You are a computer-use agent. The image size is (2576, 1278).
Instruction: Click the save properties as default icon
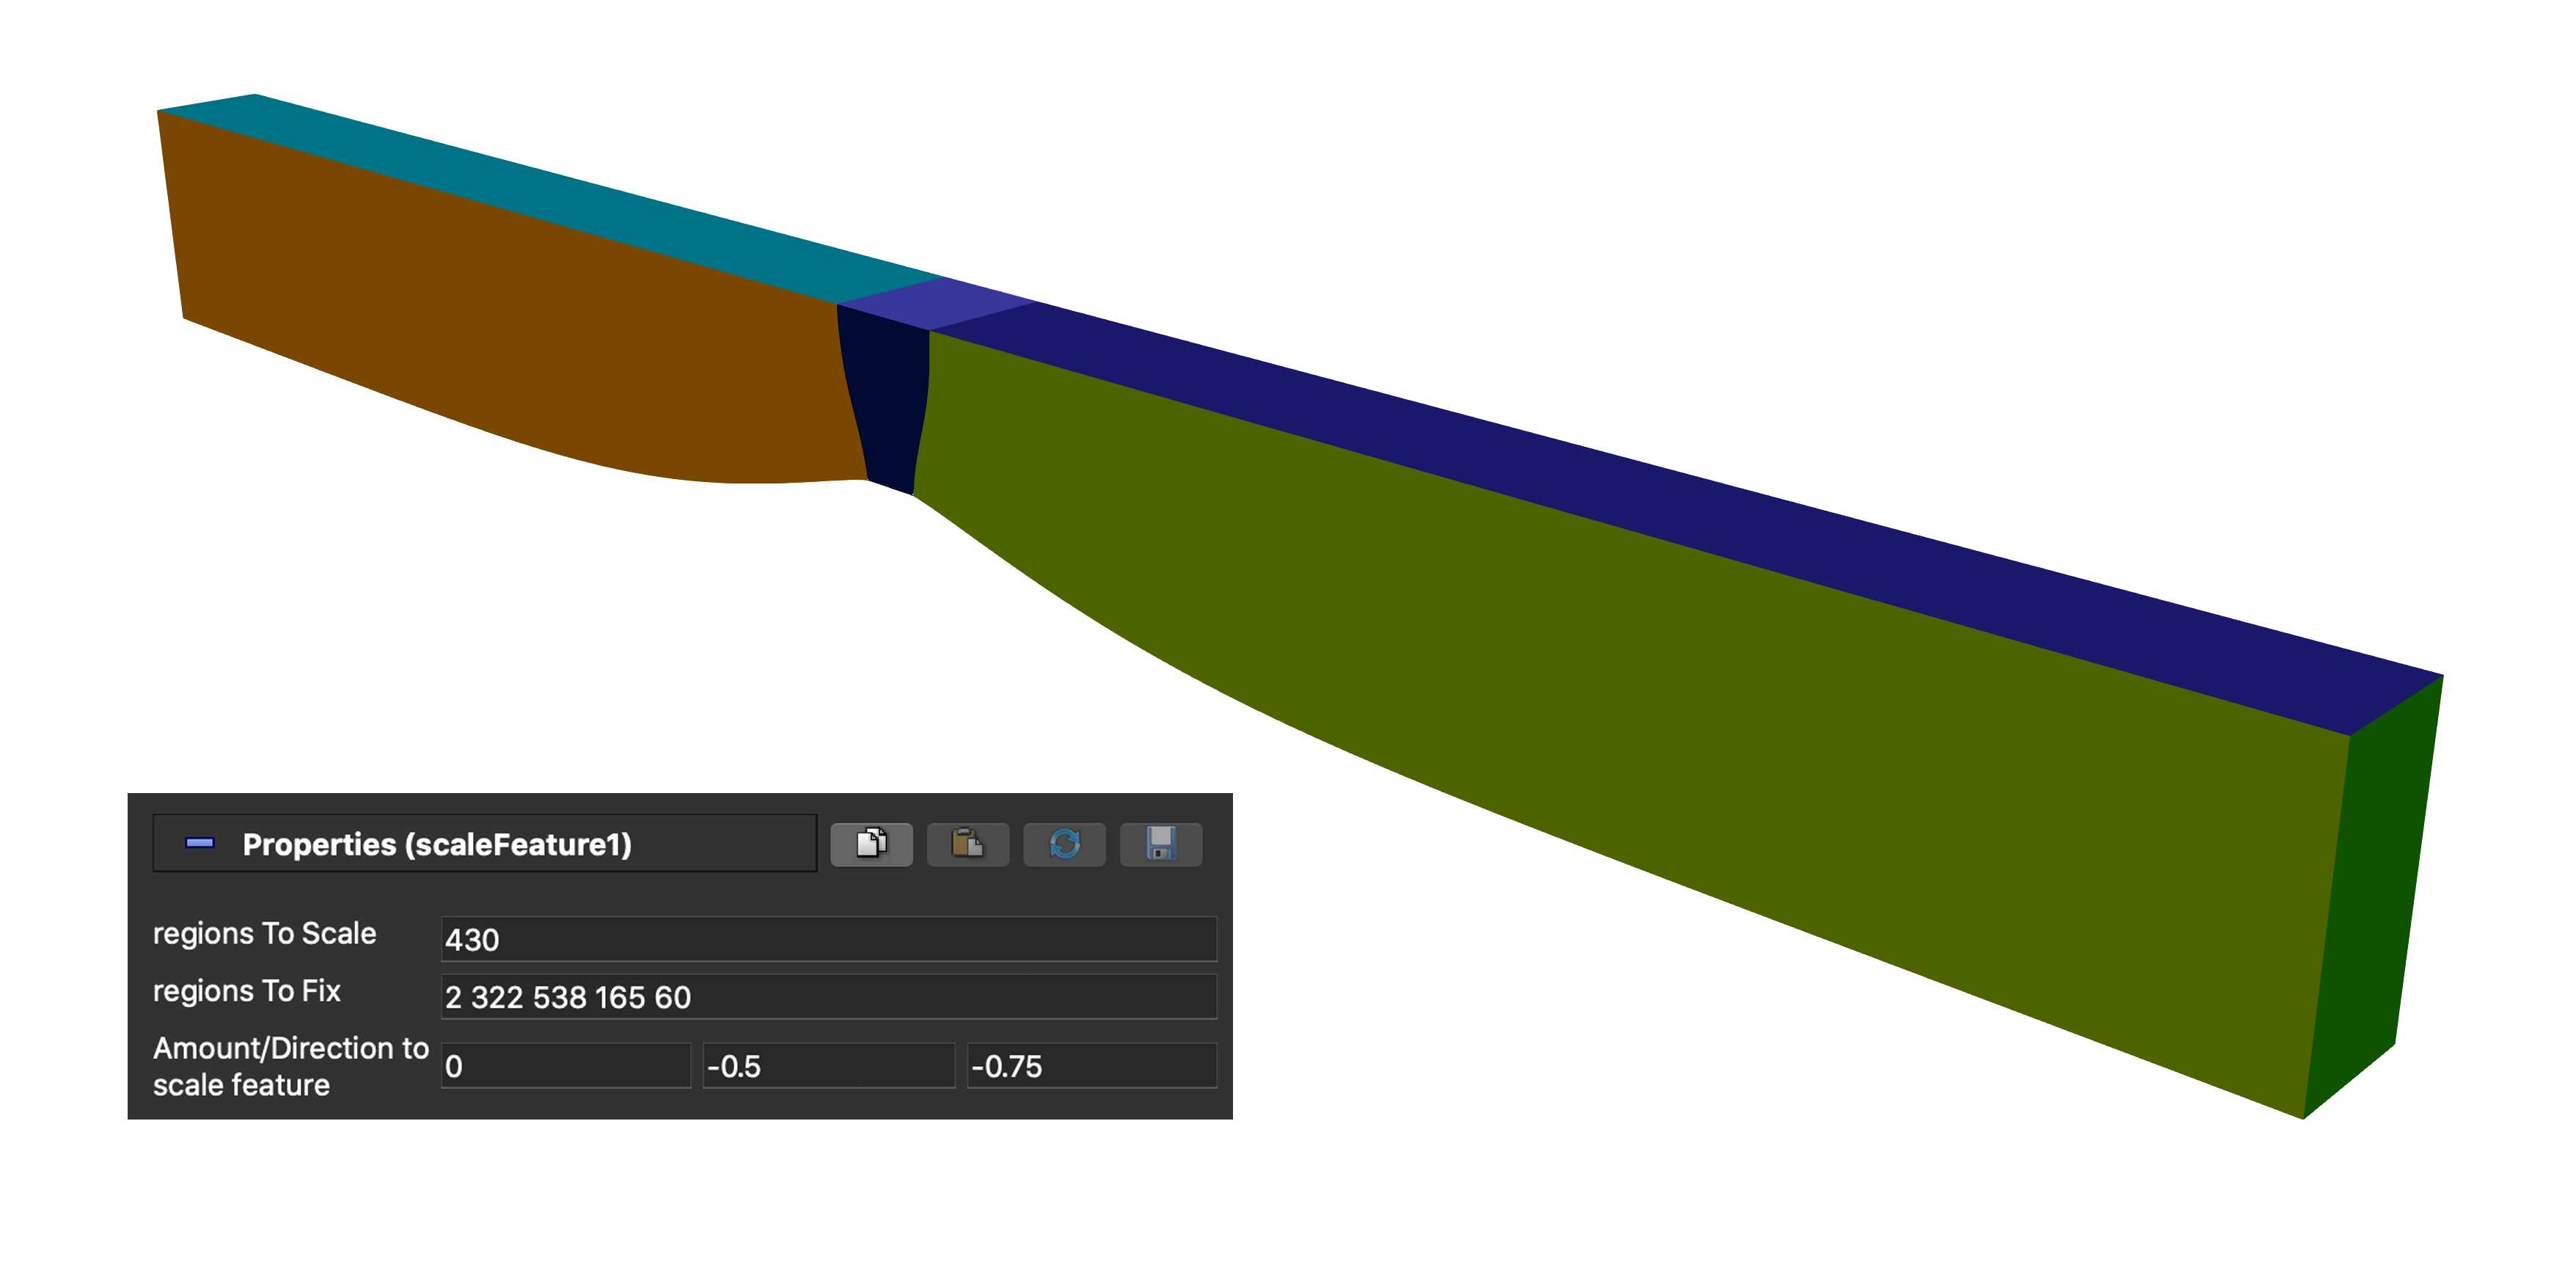click(x=1160, y=844)
